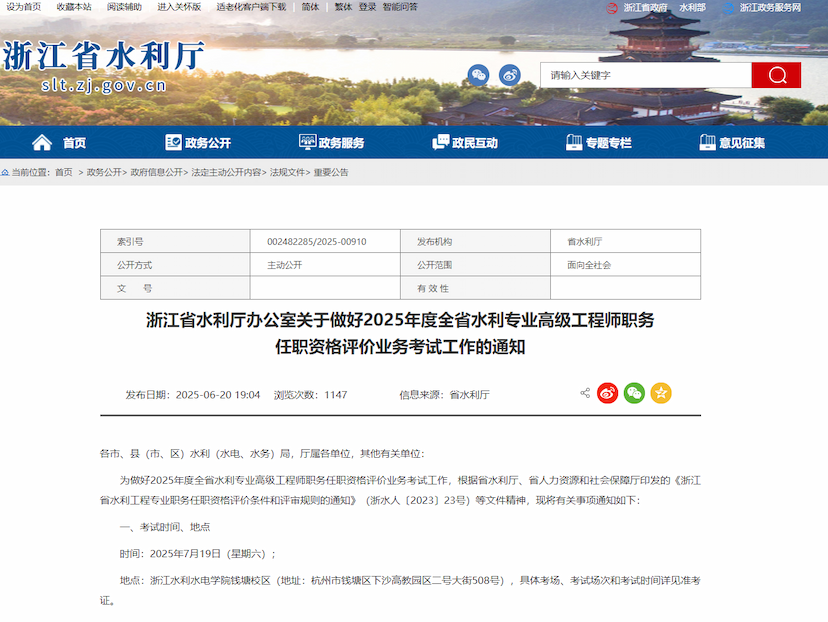The image size is (828, 622).
Task: Open 意见征集 navigation tab
Action: tap(731, 143)
